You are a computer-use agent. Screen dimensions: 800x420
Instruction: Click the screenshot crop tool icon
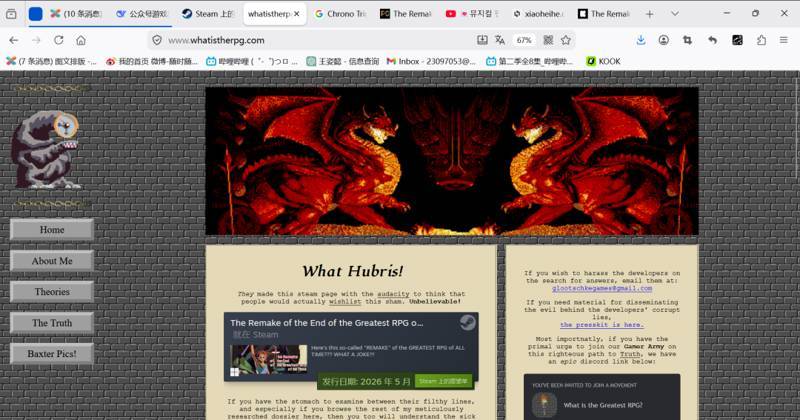click(x=687, y=40)
